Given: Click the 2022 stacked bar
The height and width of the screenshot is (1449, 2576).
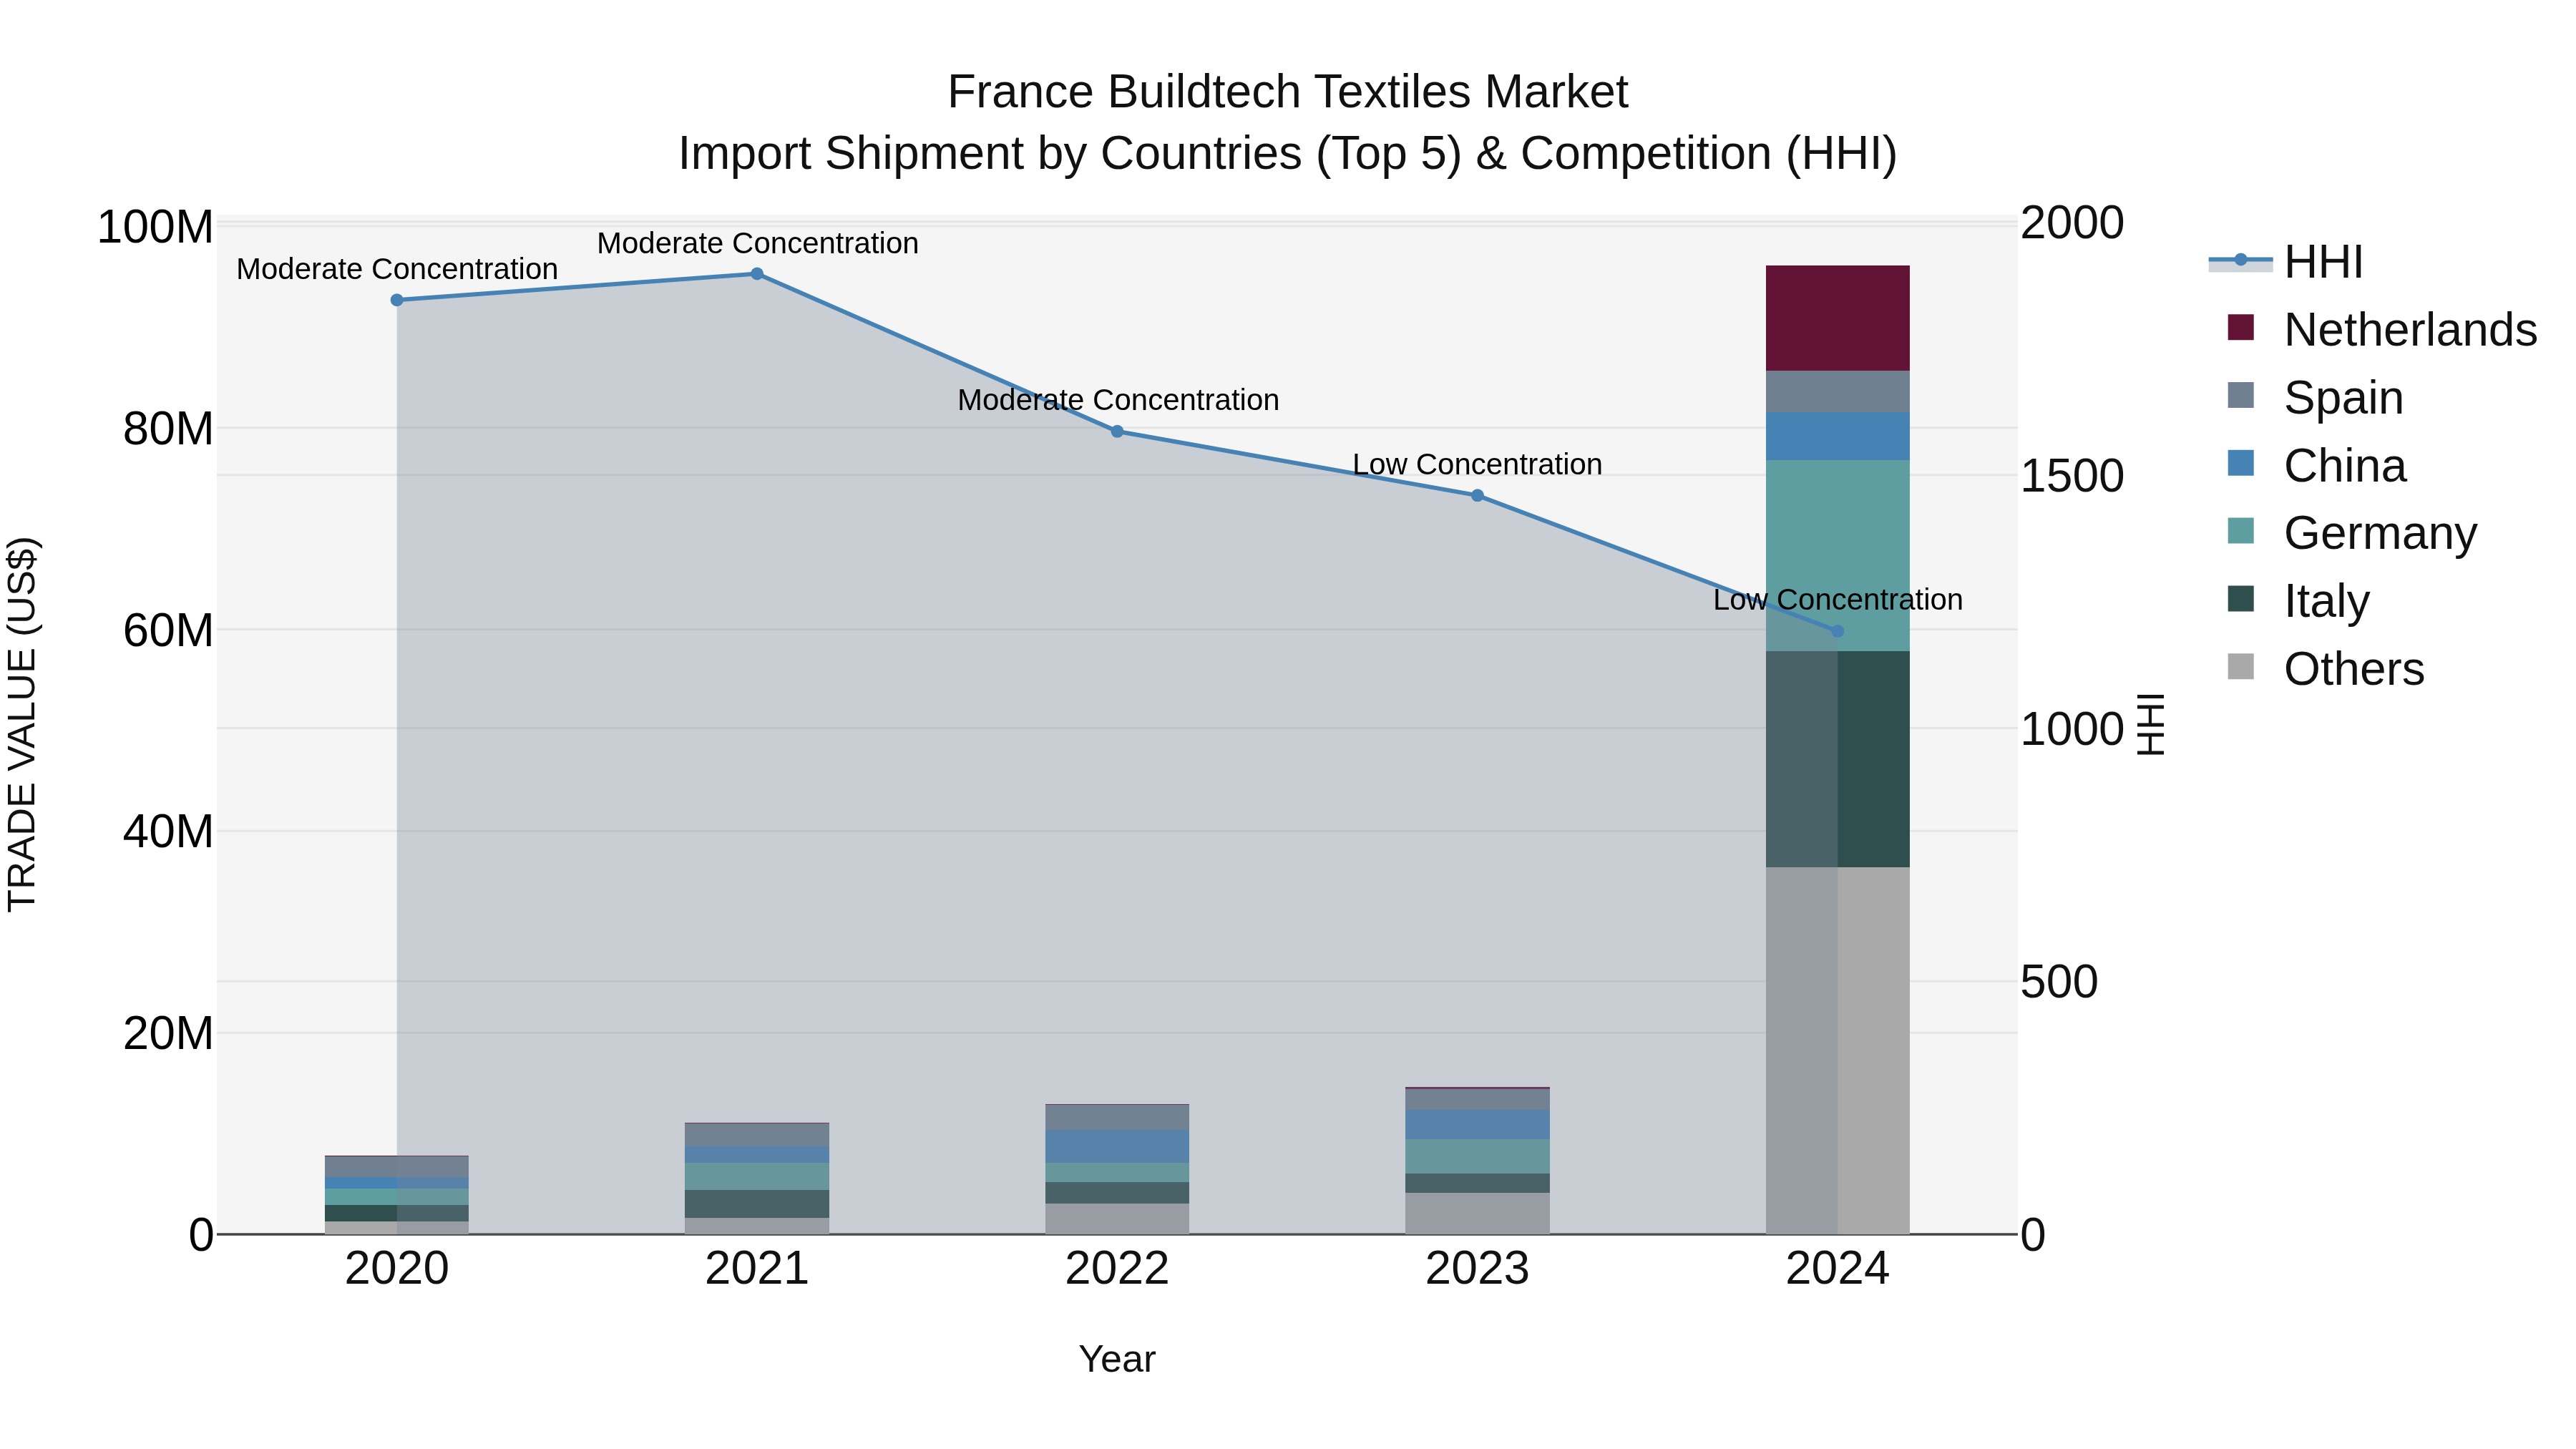Looking at the screenshot, I should [x=1117, y=1169].
